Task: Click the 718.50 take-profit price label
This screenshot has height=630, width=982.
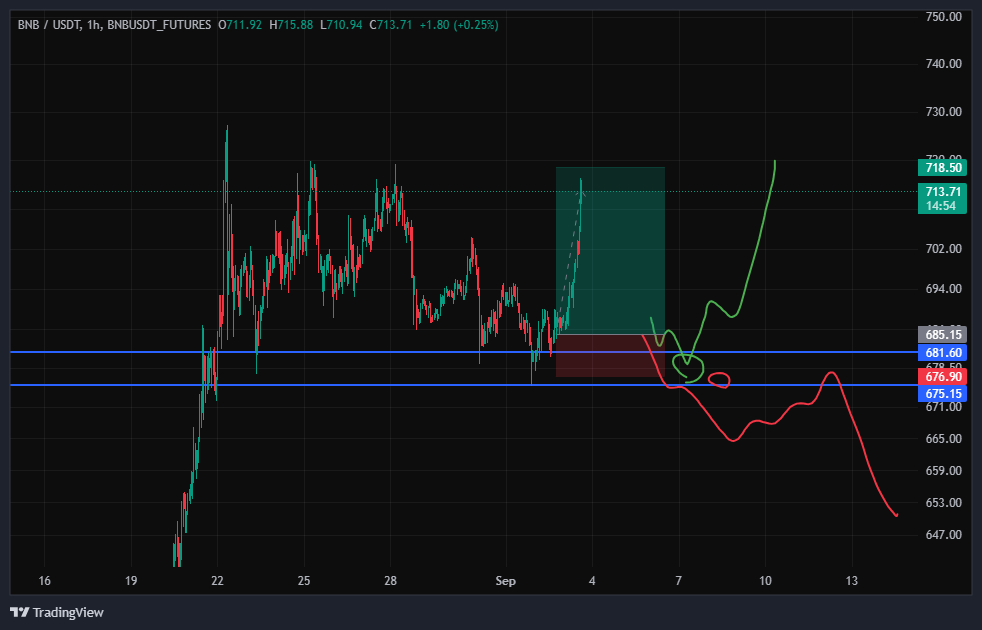Action: click(x=943, y=167)
